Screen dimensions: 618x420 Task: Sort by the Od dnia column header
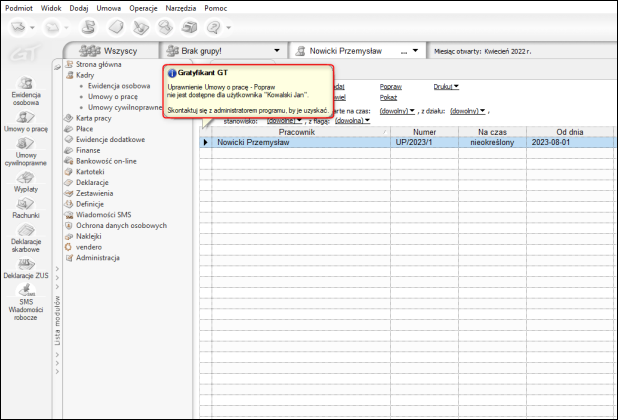pos(570,132)
